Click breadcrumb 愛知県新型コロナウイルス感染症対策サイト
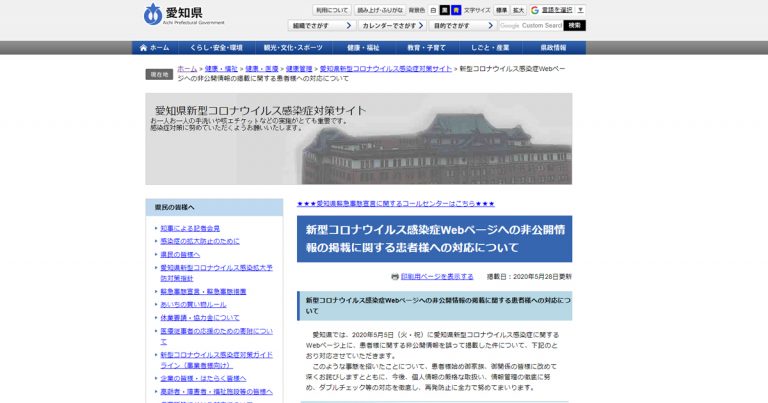The height and width of the screenshot is (403, 768). pos(386,69)
